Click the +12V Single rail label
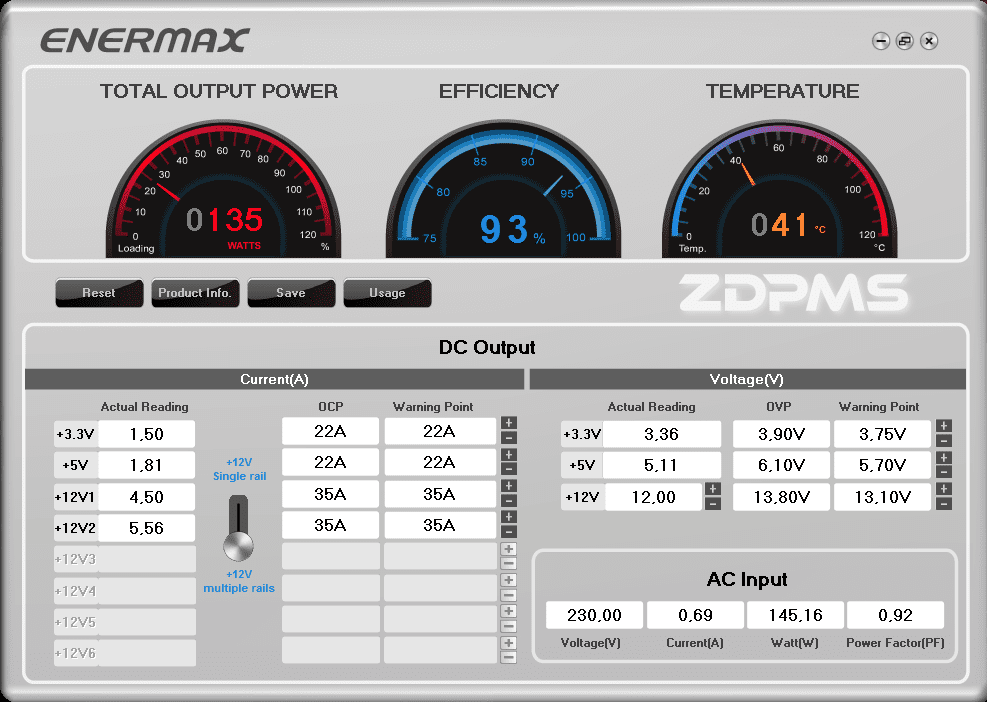 coord(239,469)
